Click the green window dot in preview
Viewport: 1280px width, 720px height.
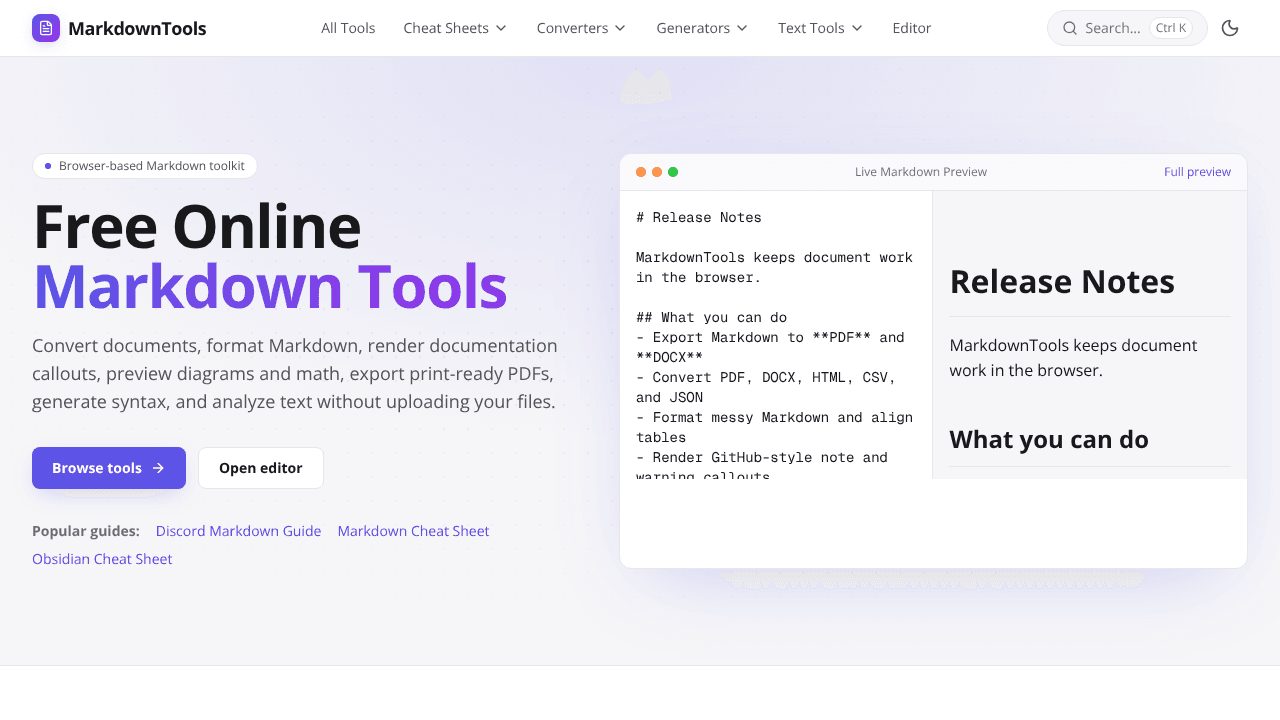673,172
